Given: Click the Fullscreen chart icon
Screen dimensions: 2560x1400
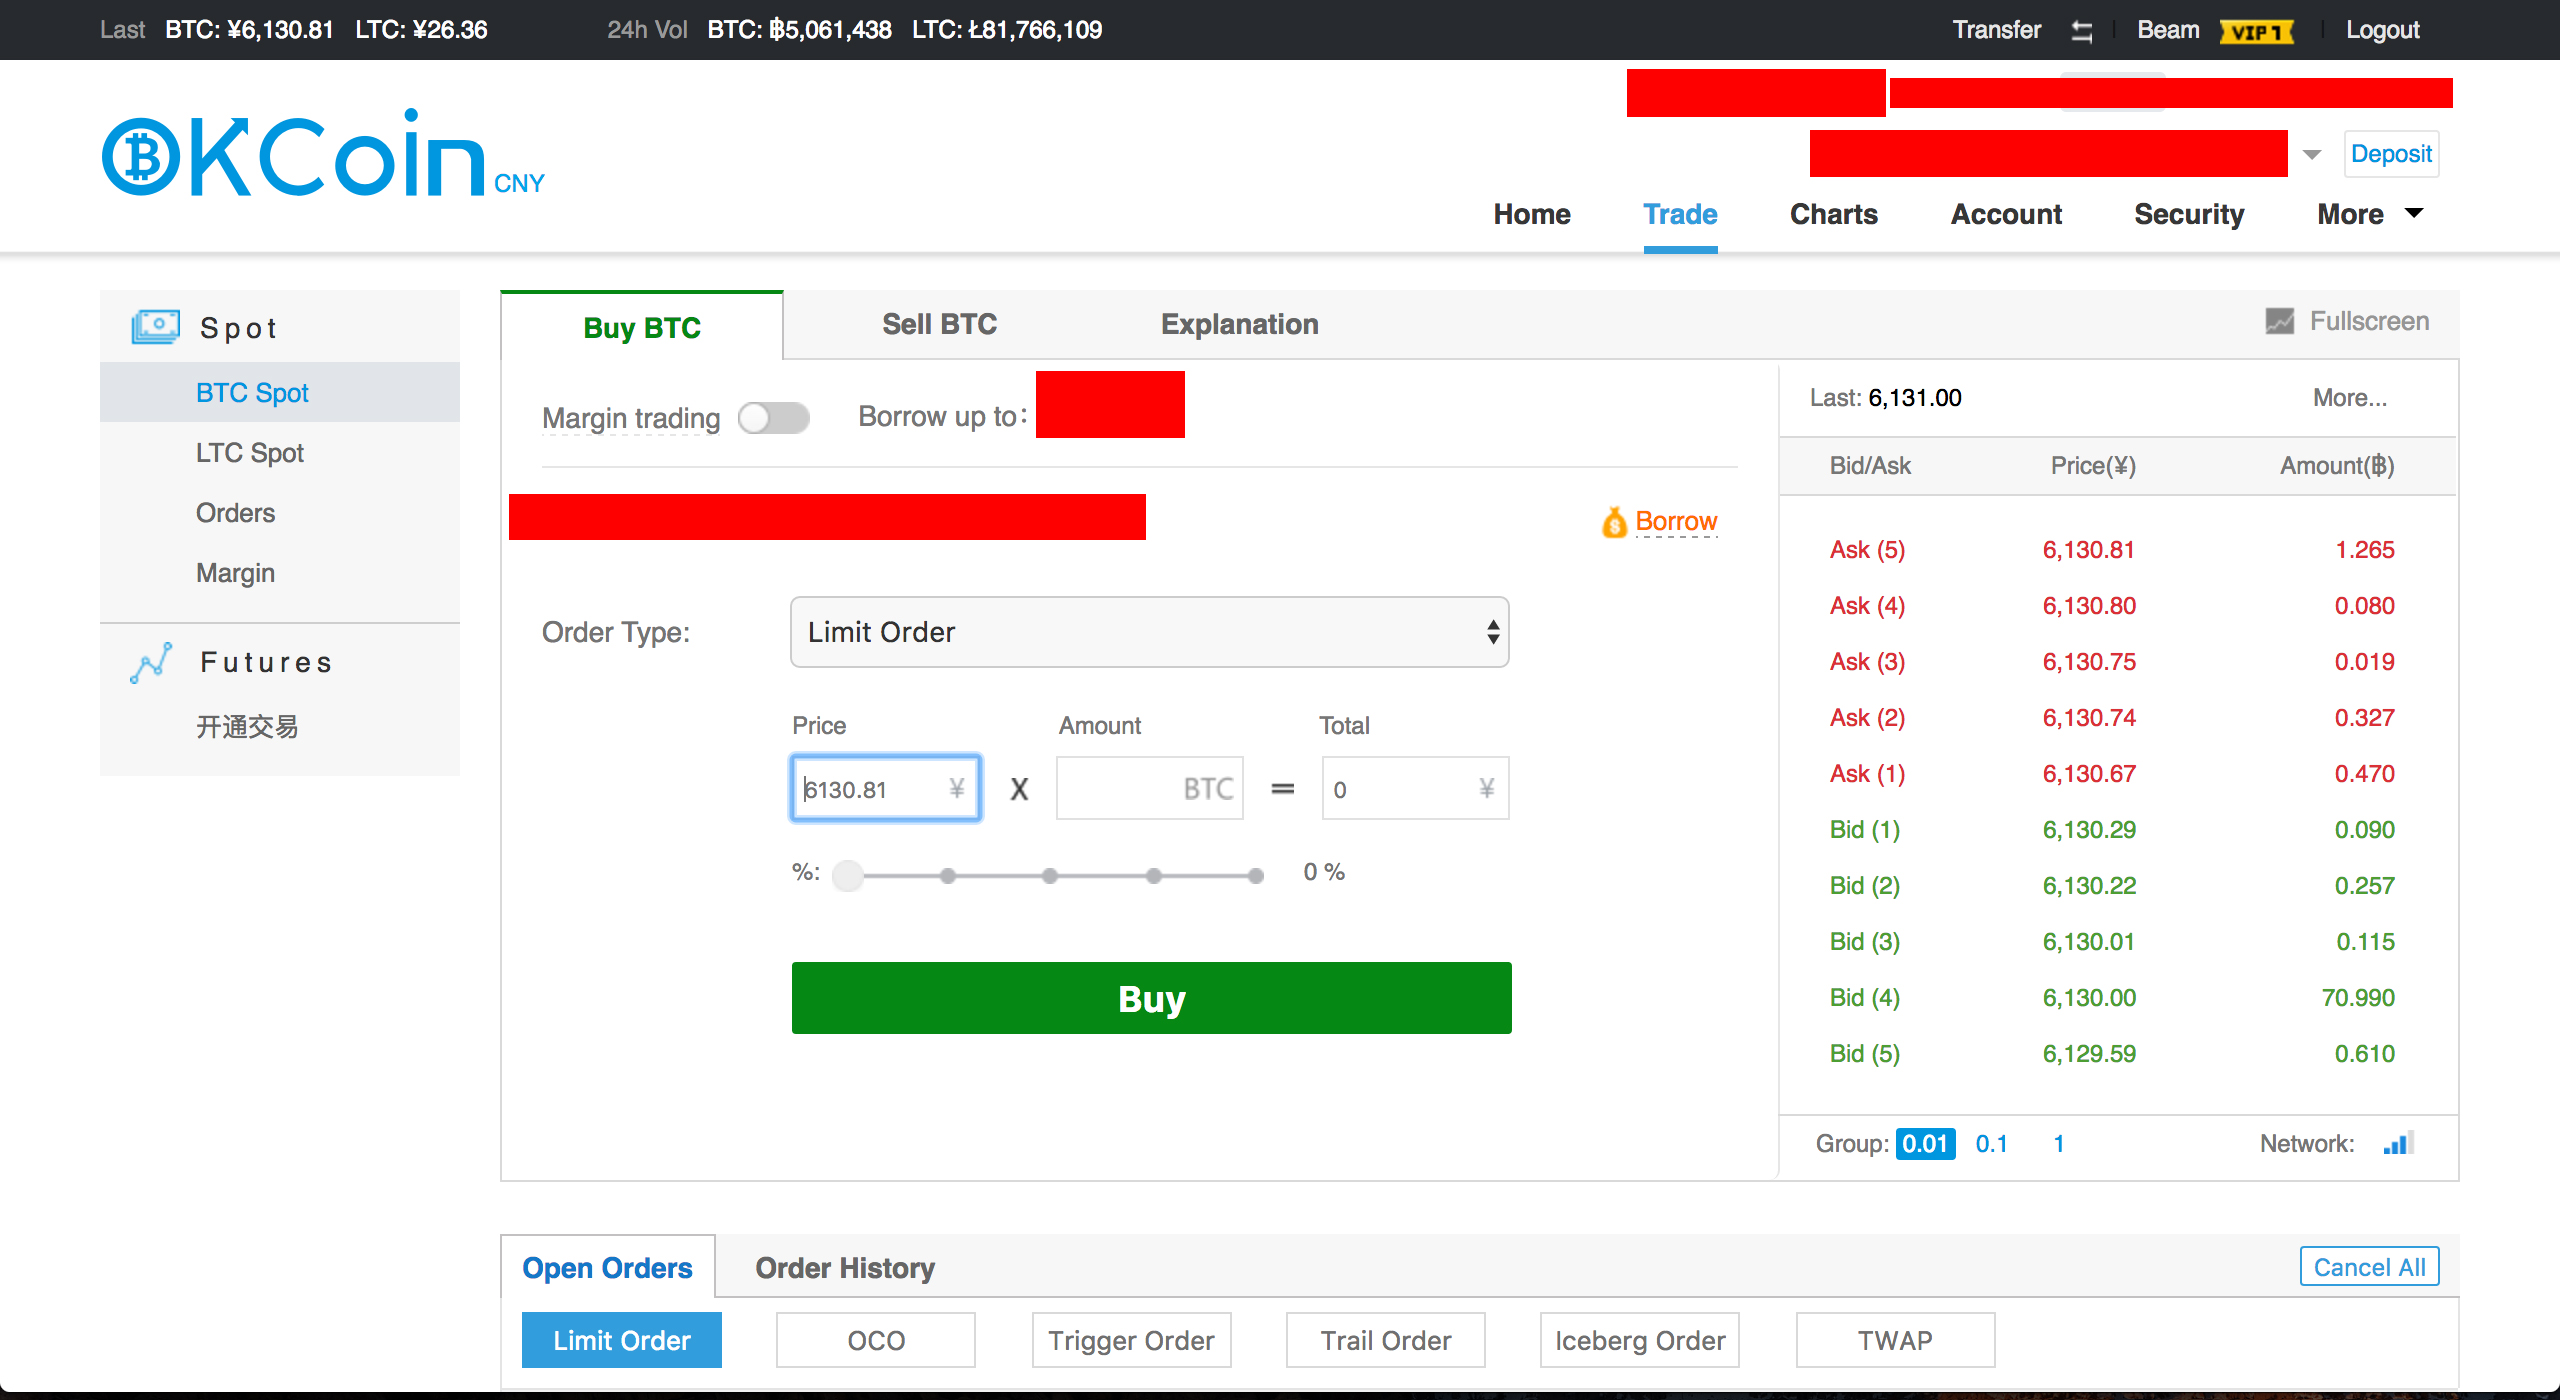Looking at the screenshot, I should [2279, 321].
